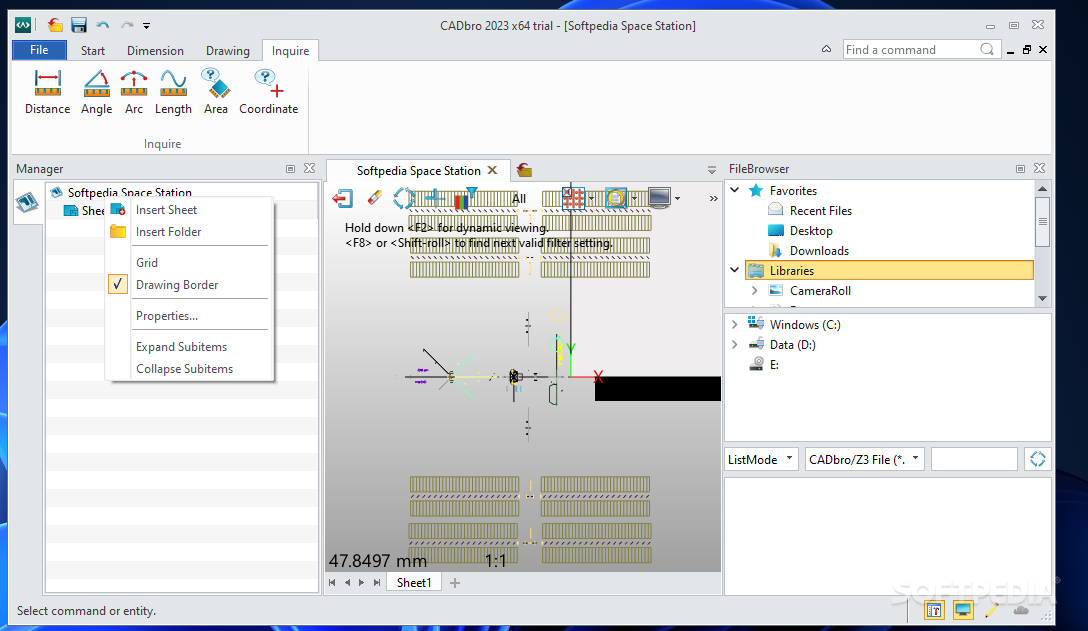Click the filename filter input in FileBrowser
Viewport: 1088px width, 631px height.
coord(974,460)
